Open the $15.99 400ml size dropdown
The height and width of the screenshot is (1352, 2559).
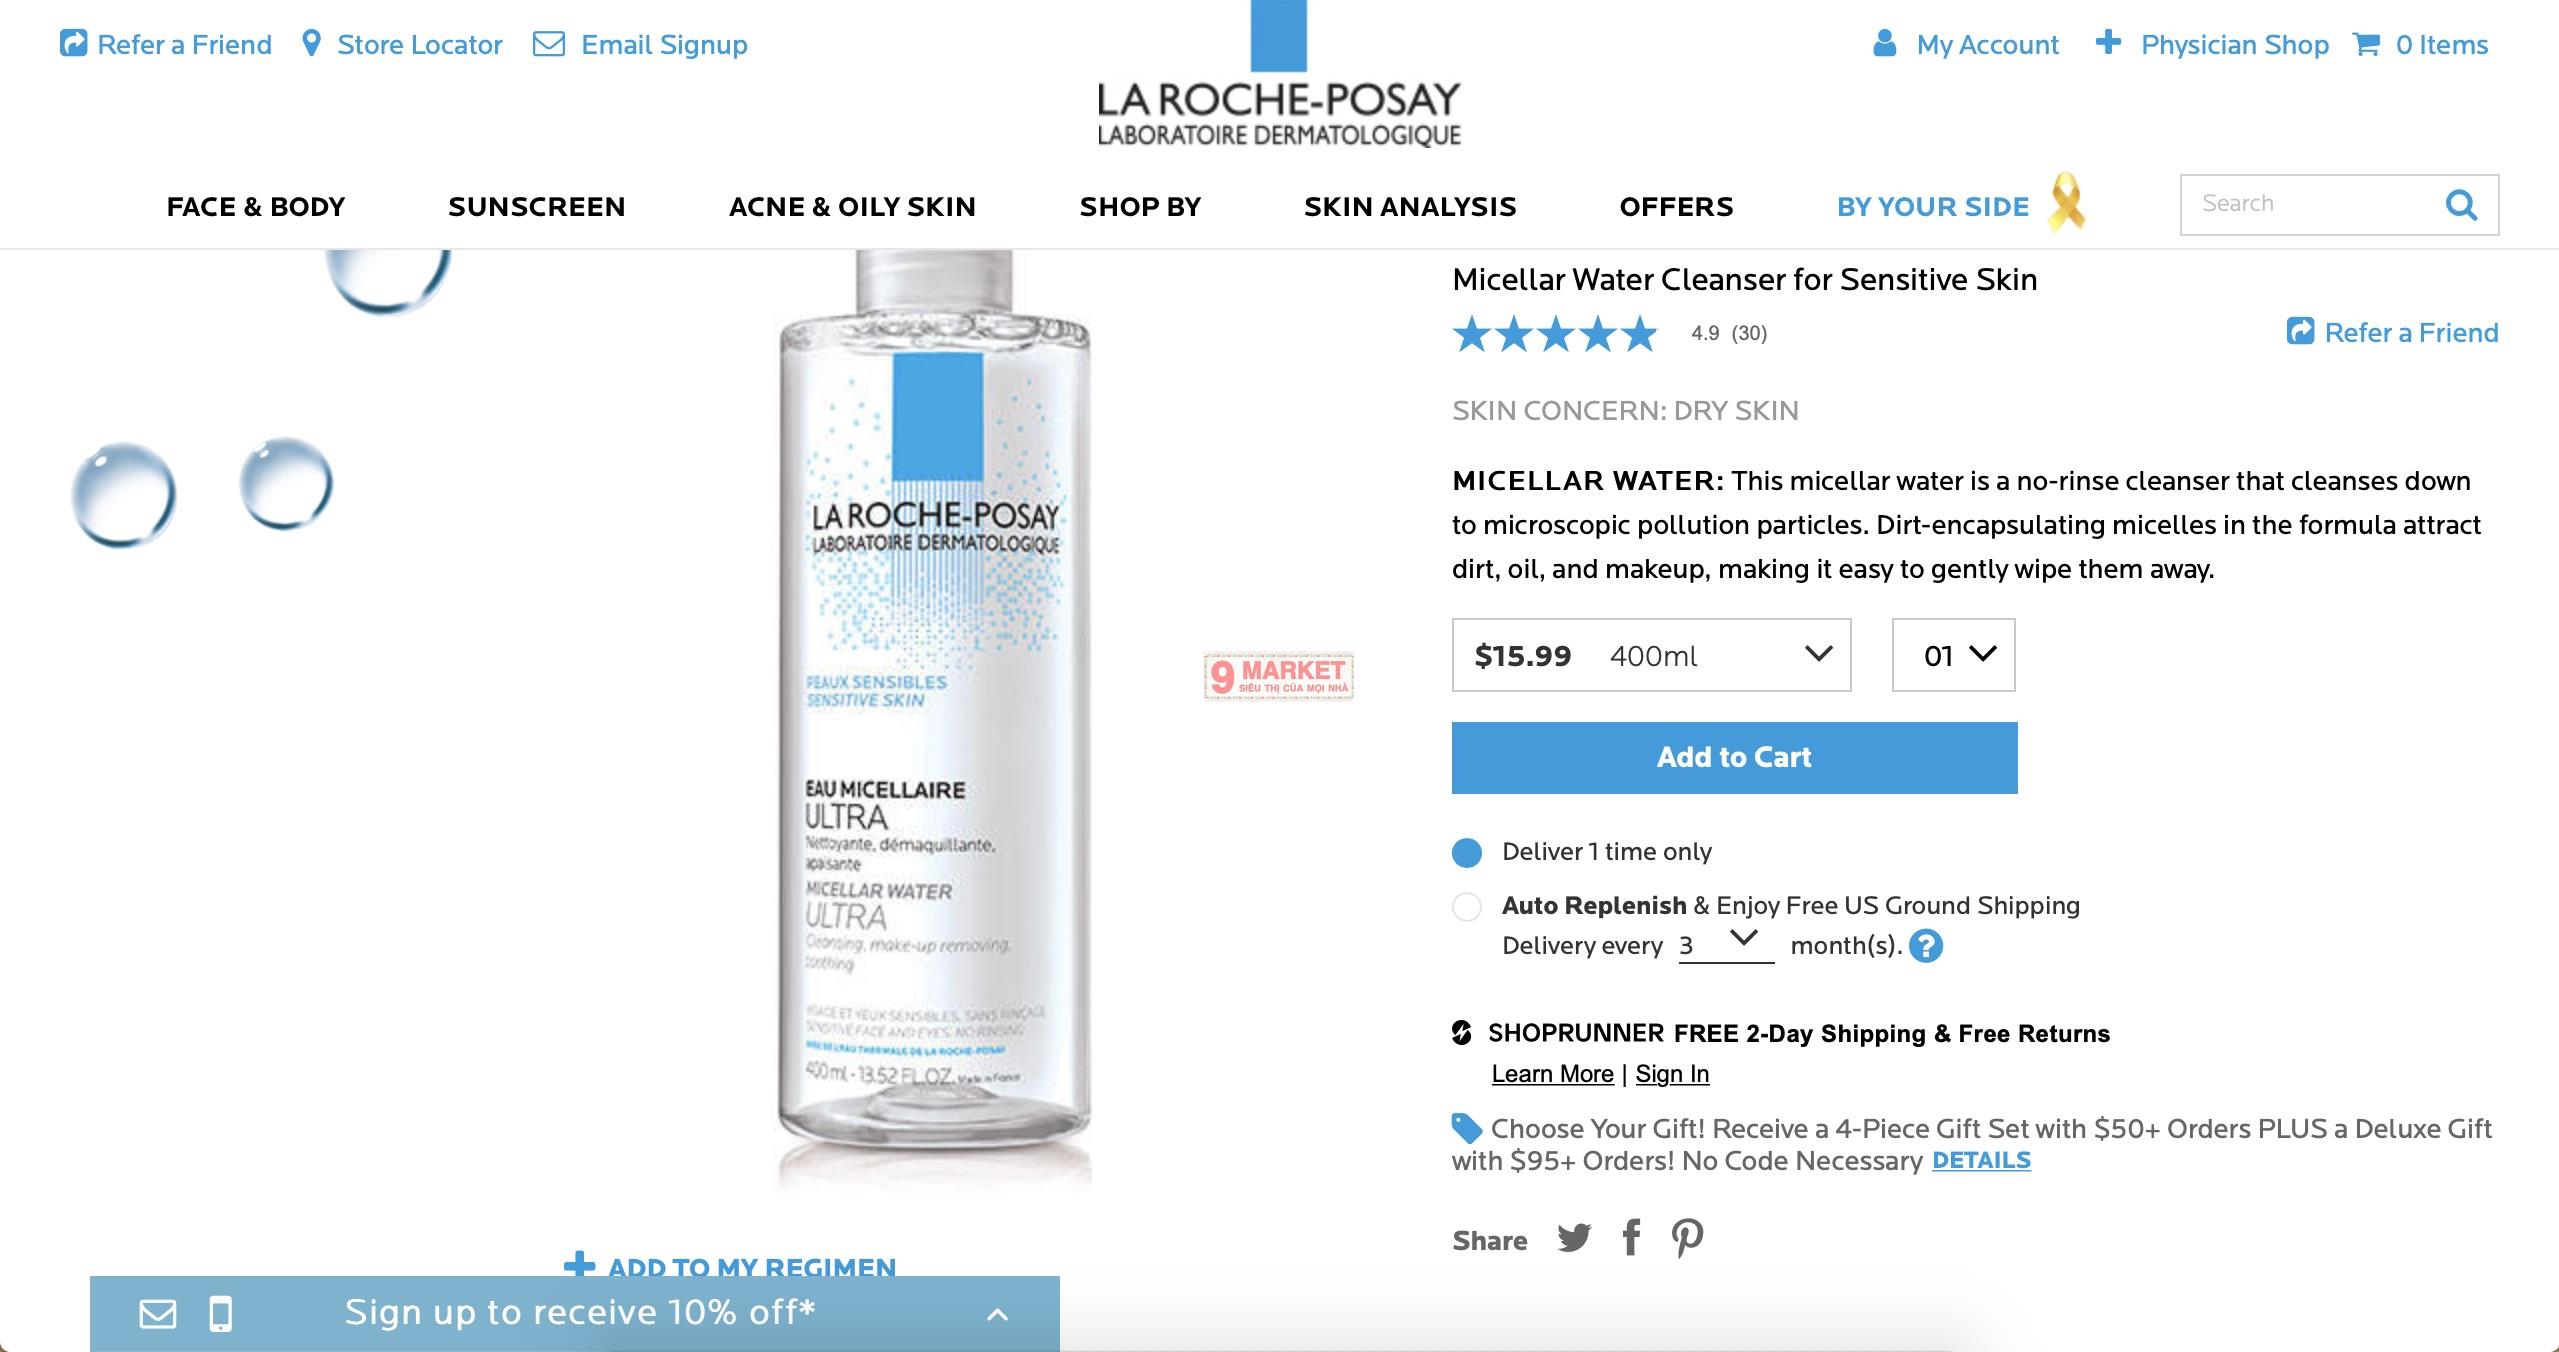point(1651,655)
